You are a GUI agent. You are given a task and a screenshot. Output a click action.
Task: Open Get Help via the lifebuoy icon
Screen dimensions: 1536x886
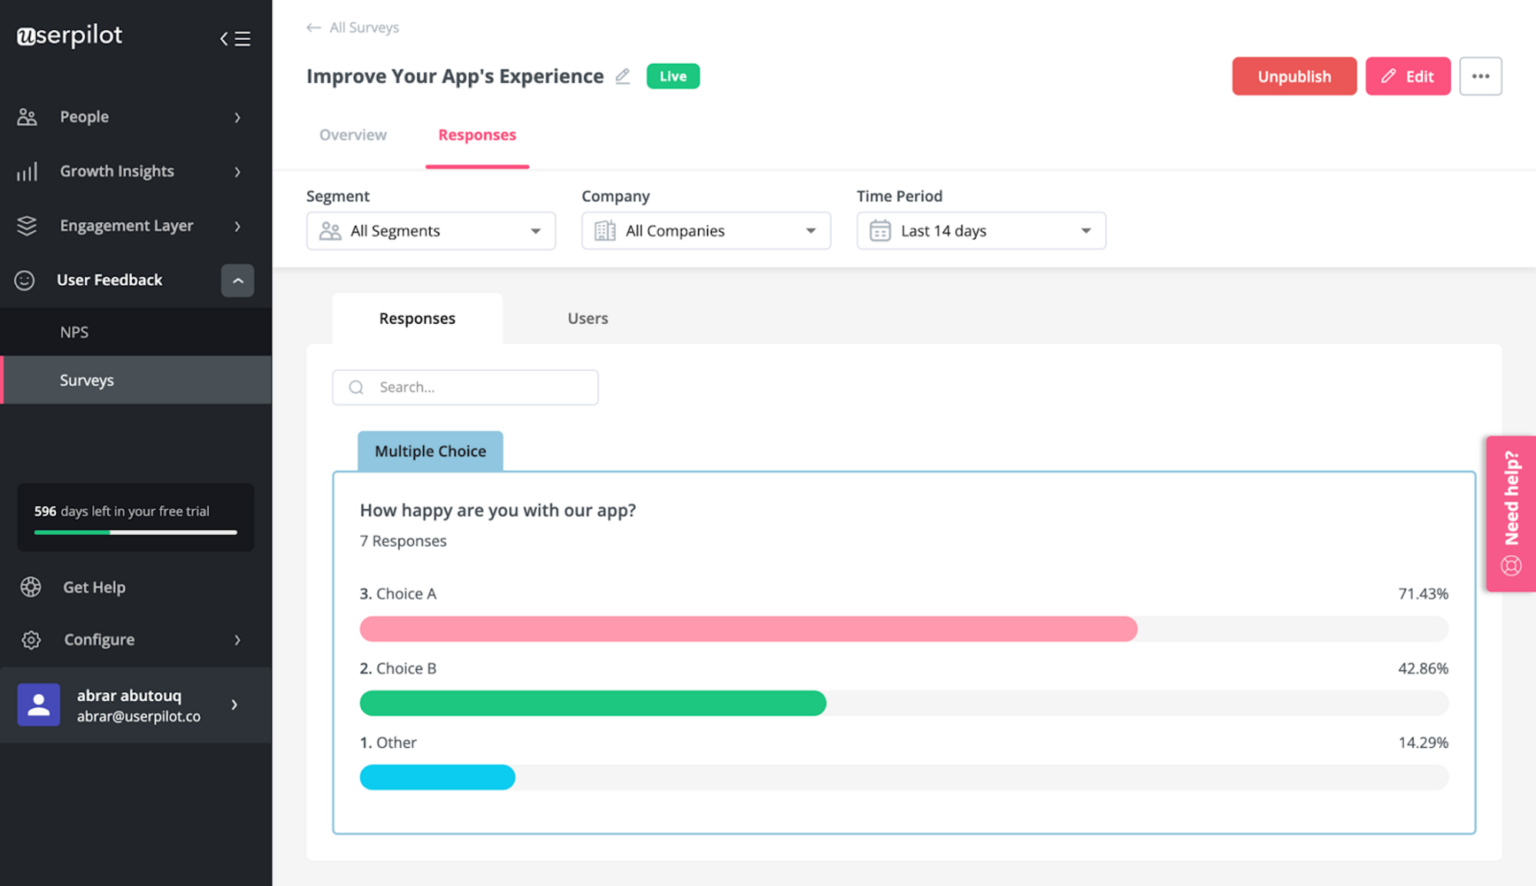pyautogui.click(x=30, y=587)
